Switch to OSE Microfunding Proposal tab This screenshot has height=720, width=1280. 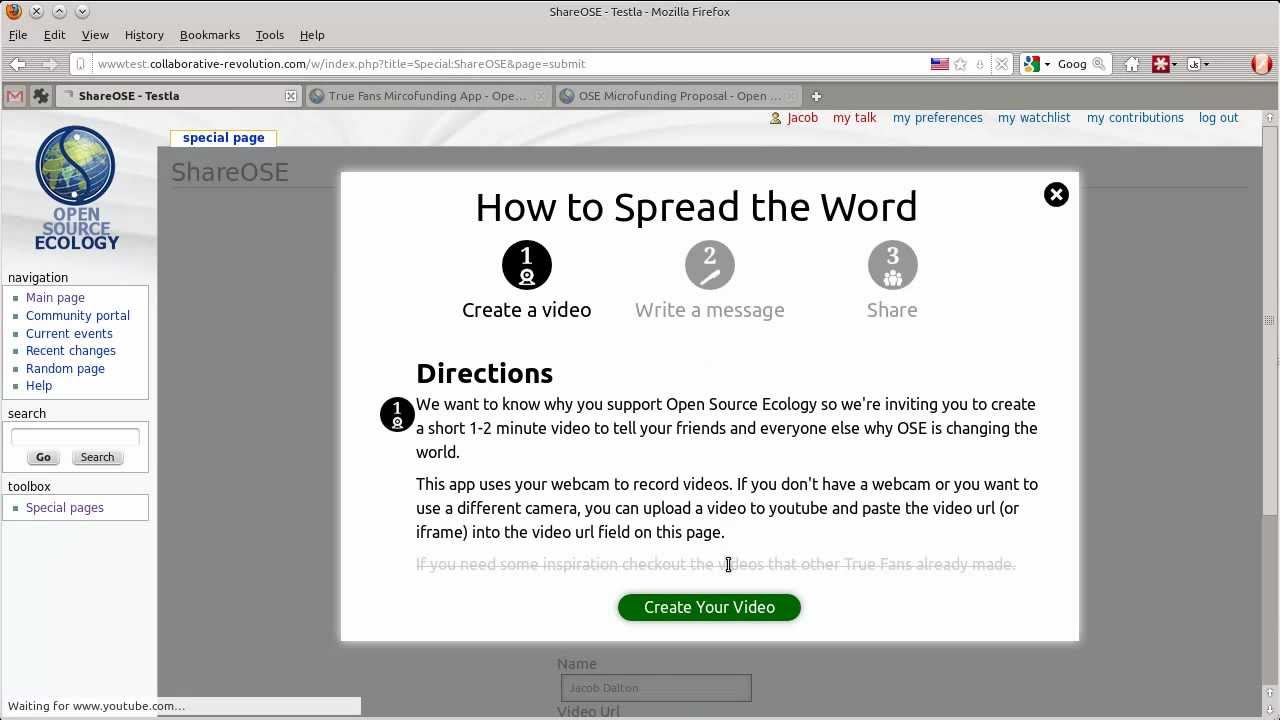tap(679, 96)
